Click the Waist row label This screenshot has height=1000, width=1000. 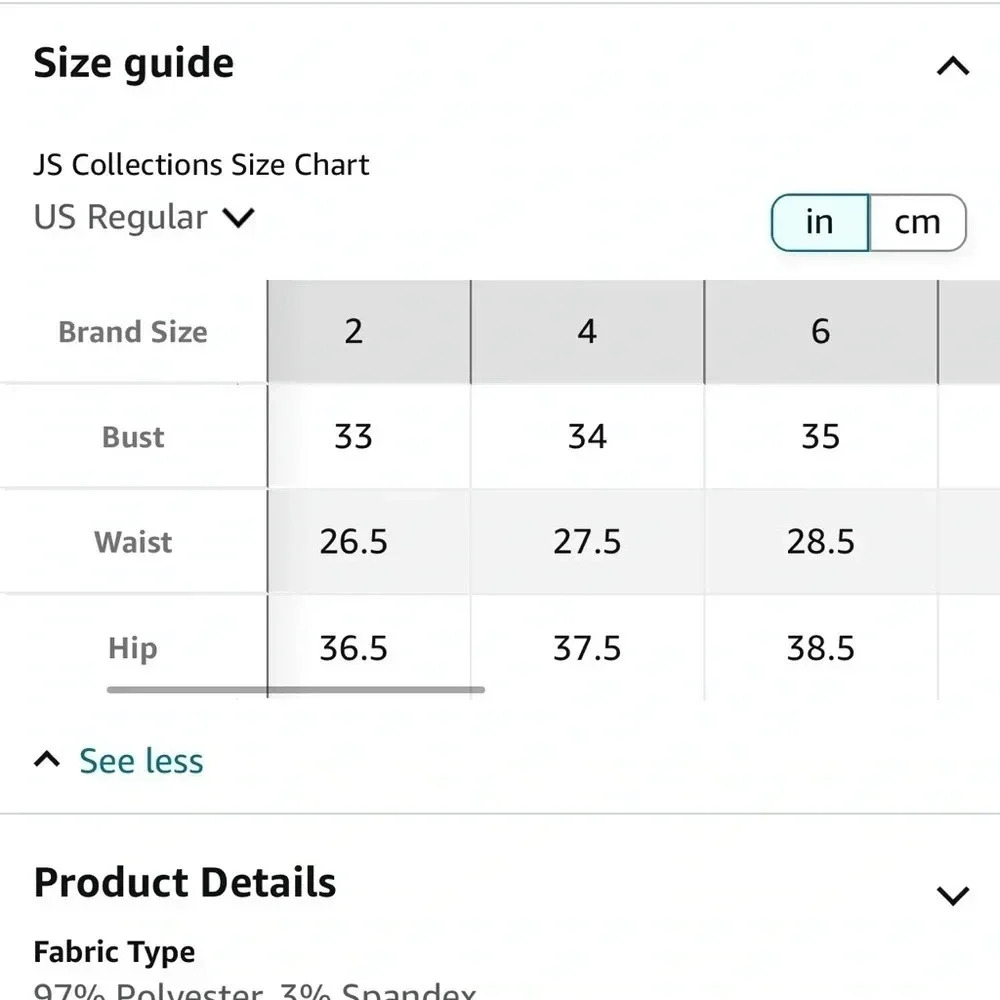click(x=133, y=542)
